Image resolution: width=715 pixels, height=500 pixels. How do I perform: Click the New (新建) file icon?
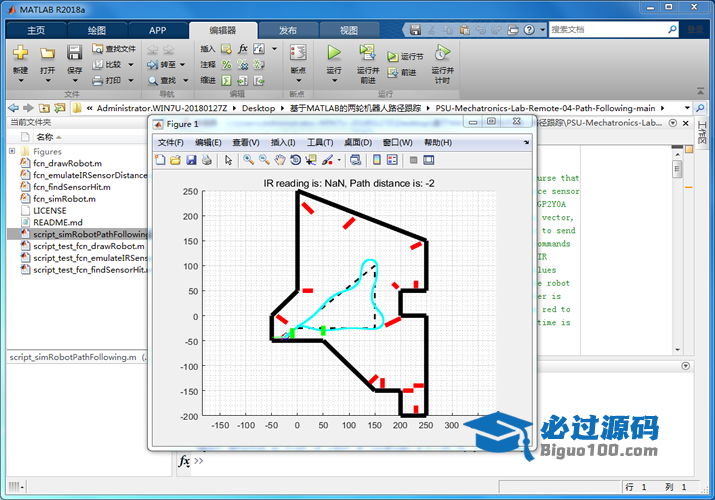pos(20,53)
